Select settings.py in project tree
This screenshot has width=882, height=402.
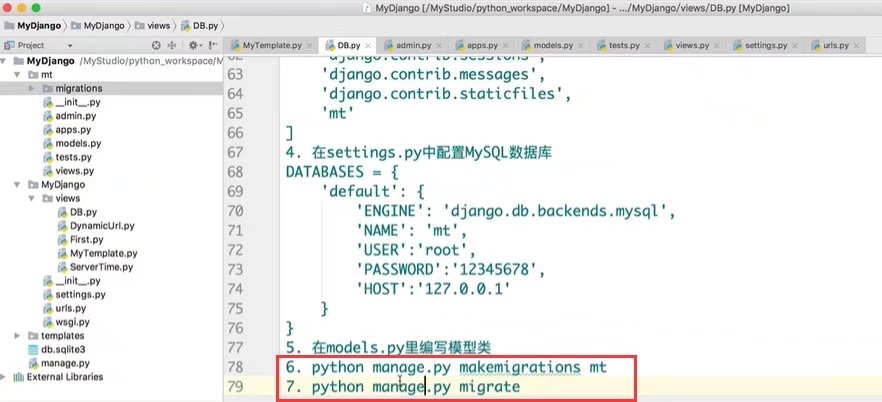[x=80, y=295]
